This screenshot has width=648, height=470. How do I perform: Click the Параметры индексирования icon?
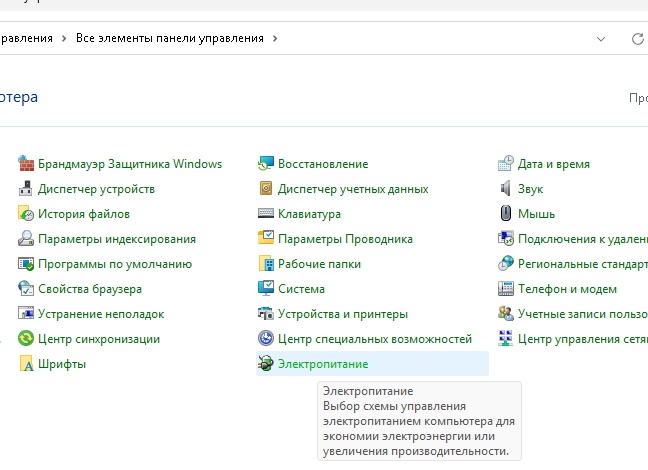coord(26,239)
